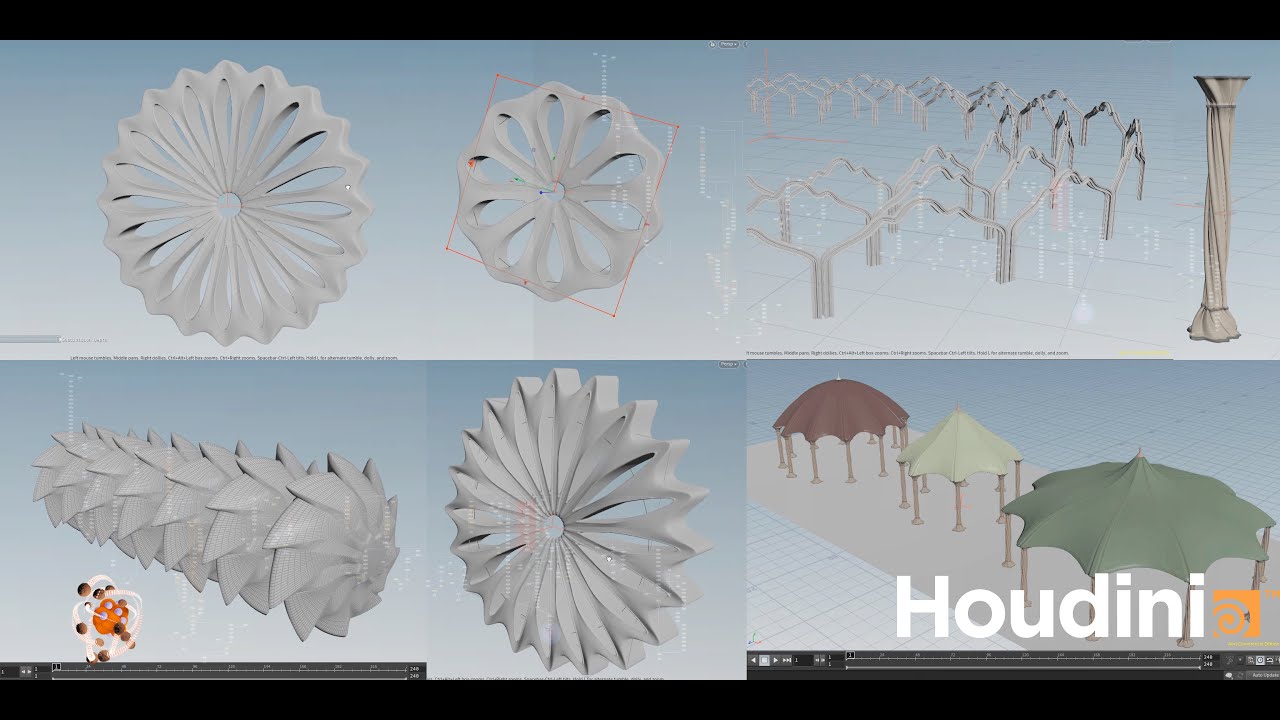This screenshot has height=720, width=1280.
Task: Jump to last frame in umbrella-scene playbar
Action: [787, 660]
